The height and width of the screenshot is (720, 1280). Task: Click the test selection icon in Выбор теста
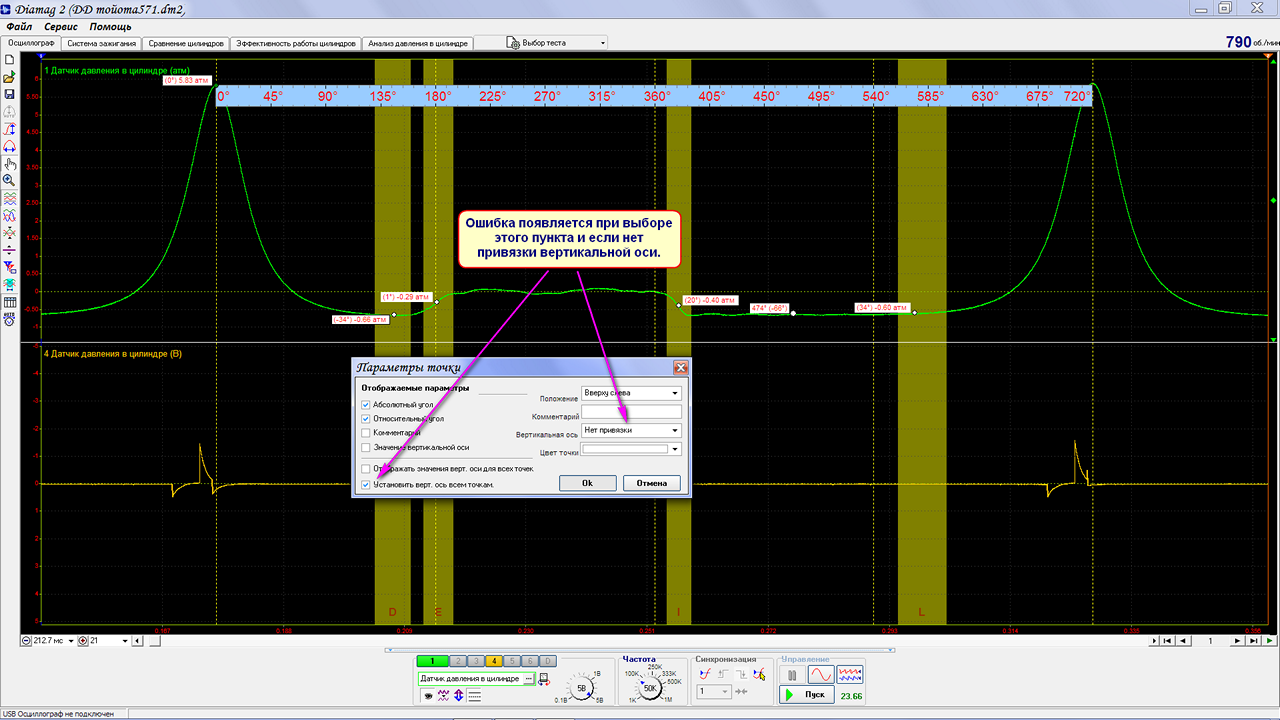pos(513,43)
